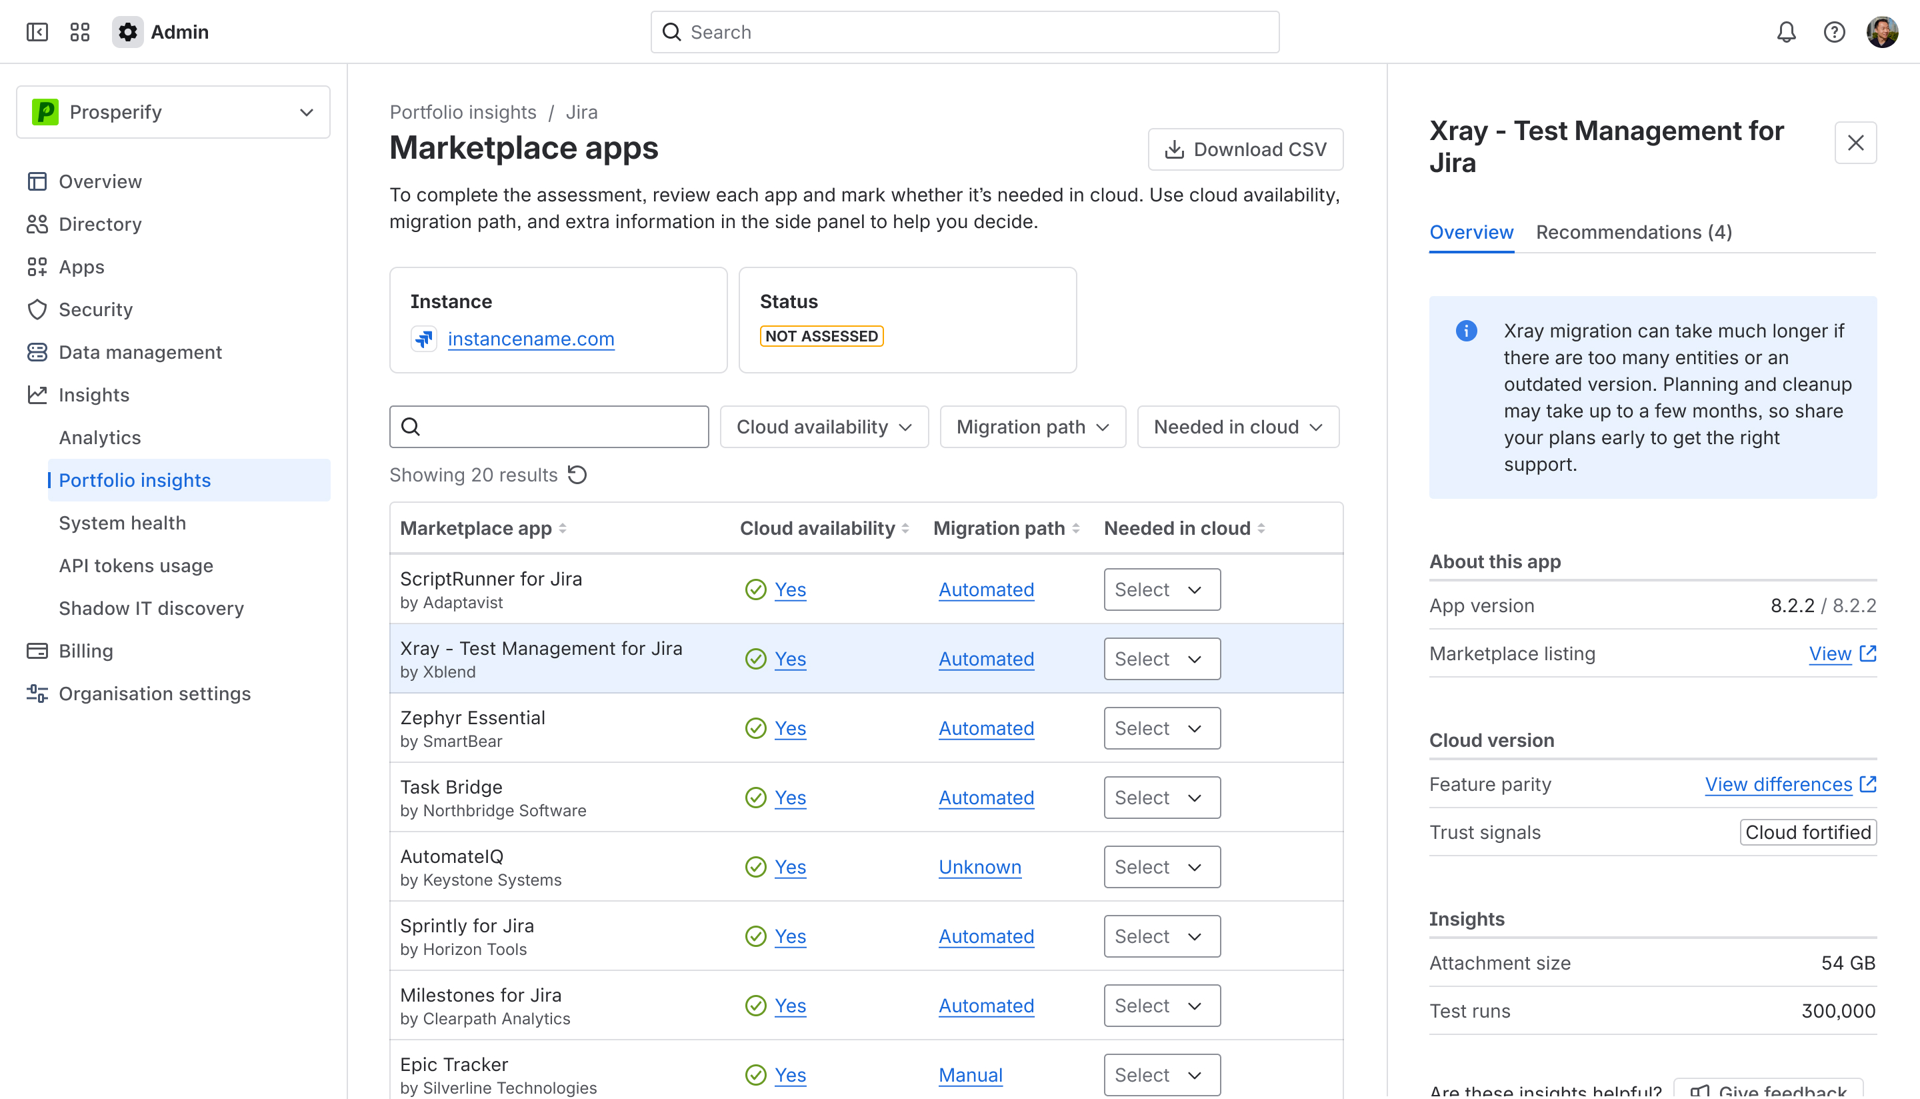The width and height of the screenshot is (1920, 1099).
Task: Click the Billing card icon in sidebar
Action: coord(37,650)
